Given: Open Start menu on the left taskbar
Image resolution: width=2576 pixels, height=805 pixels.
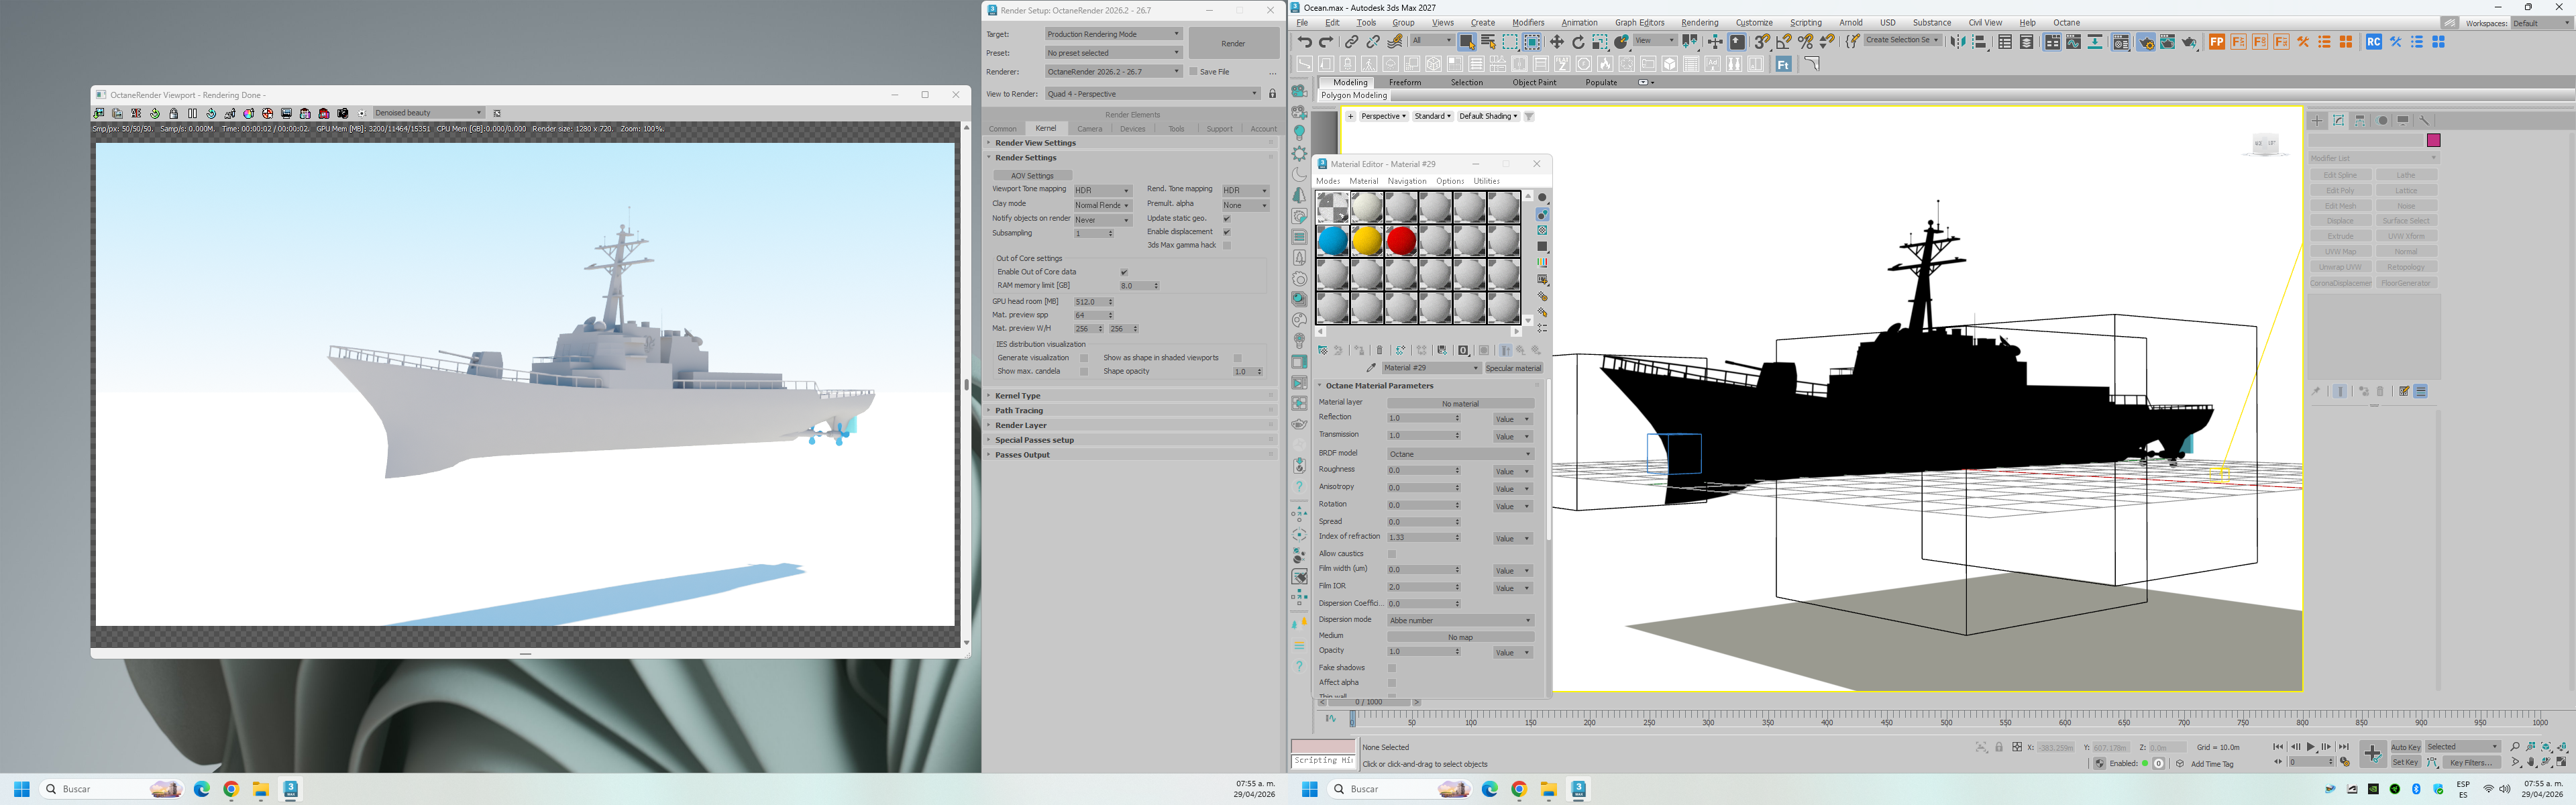Looking at the screenshot, I should click(21, 789).
